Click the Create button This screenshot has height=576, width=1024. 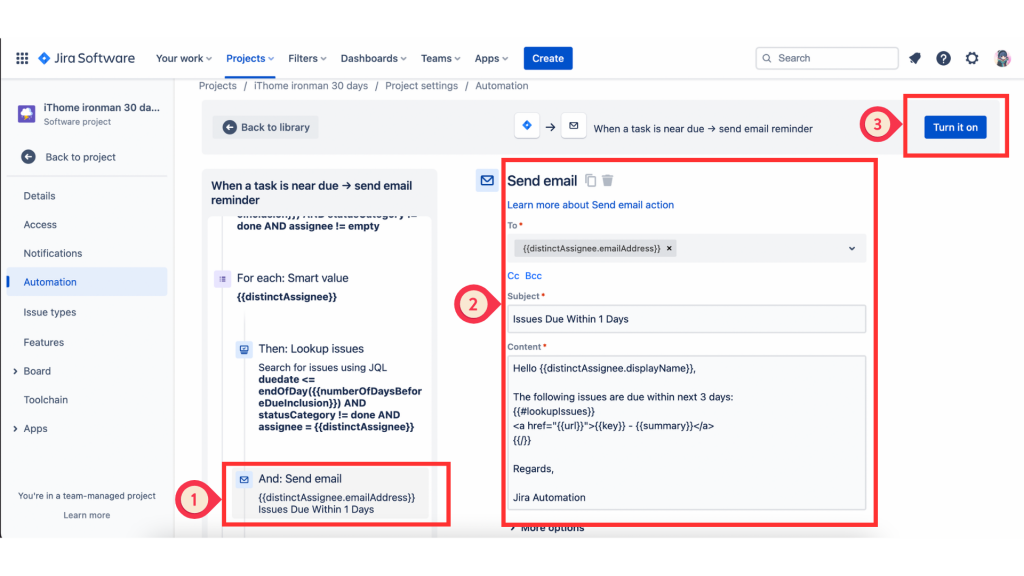[x=548, y=58]
